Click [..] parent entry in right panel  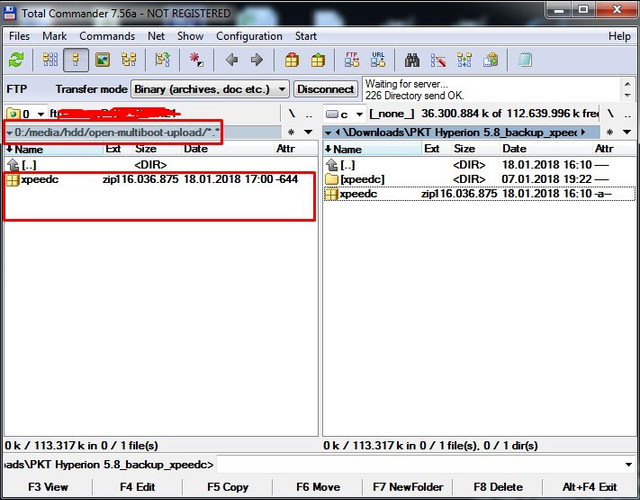(479, 165)
